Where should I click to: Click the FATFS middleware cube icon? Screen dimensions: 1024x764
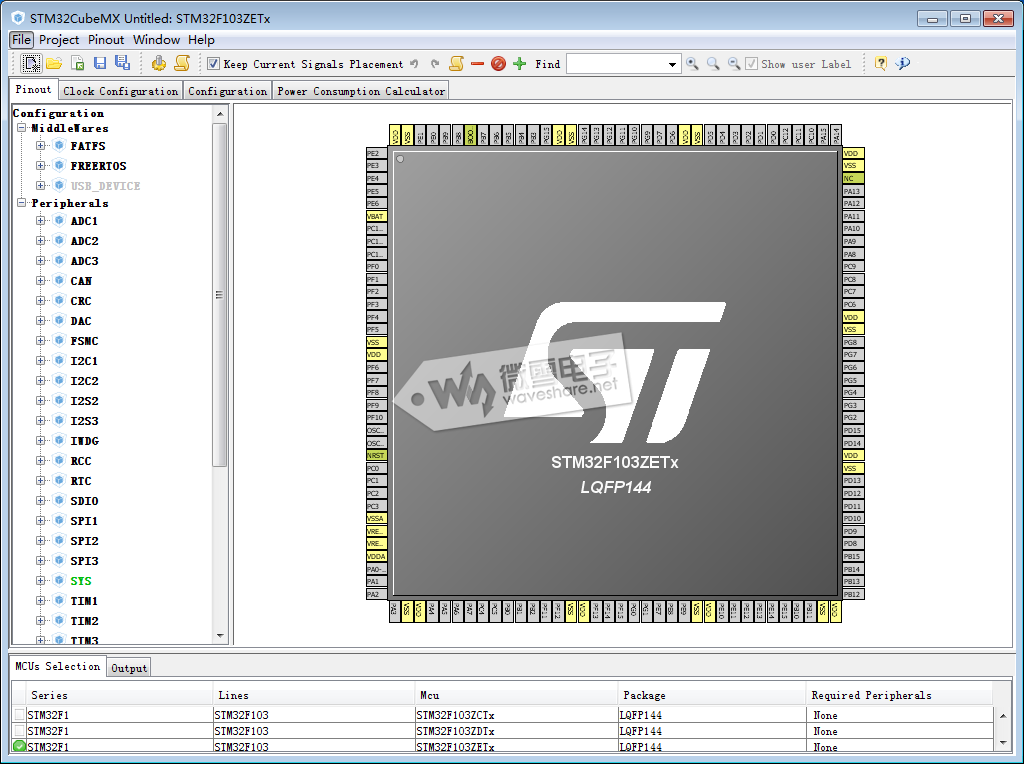point(59,145)
